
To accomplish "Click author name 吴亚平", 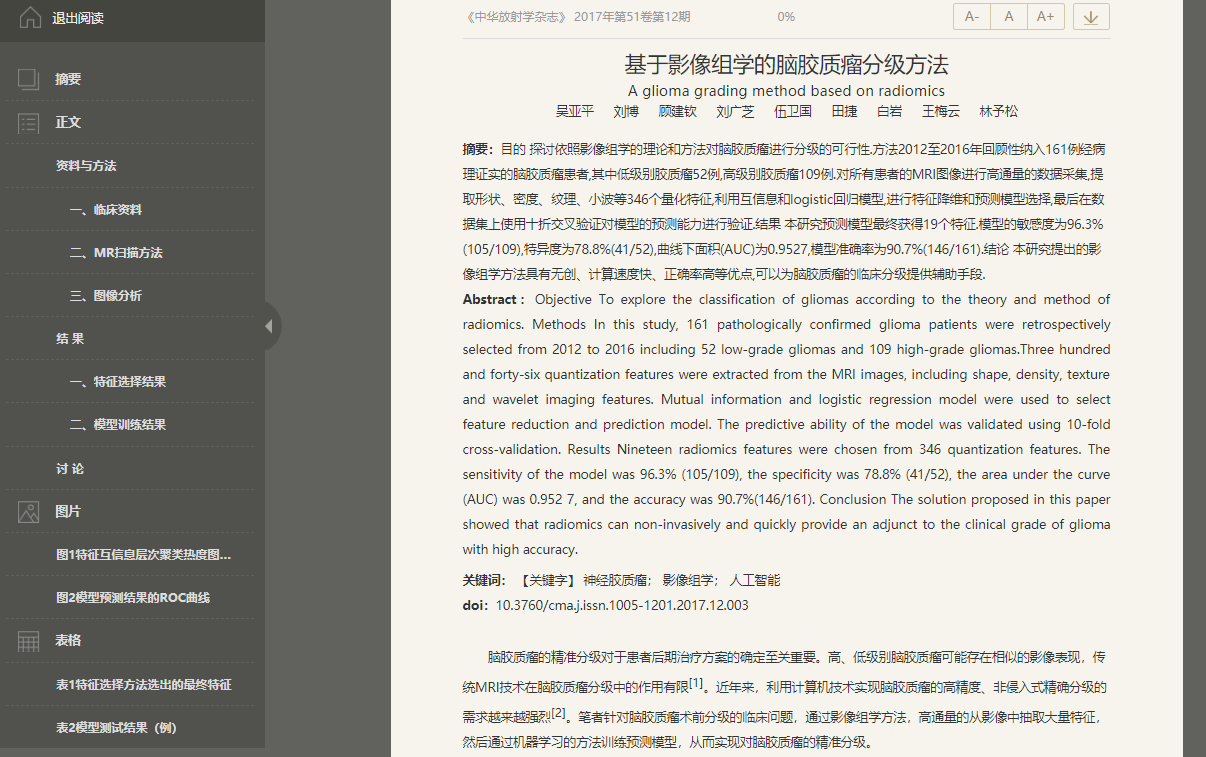I will 575,112.
